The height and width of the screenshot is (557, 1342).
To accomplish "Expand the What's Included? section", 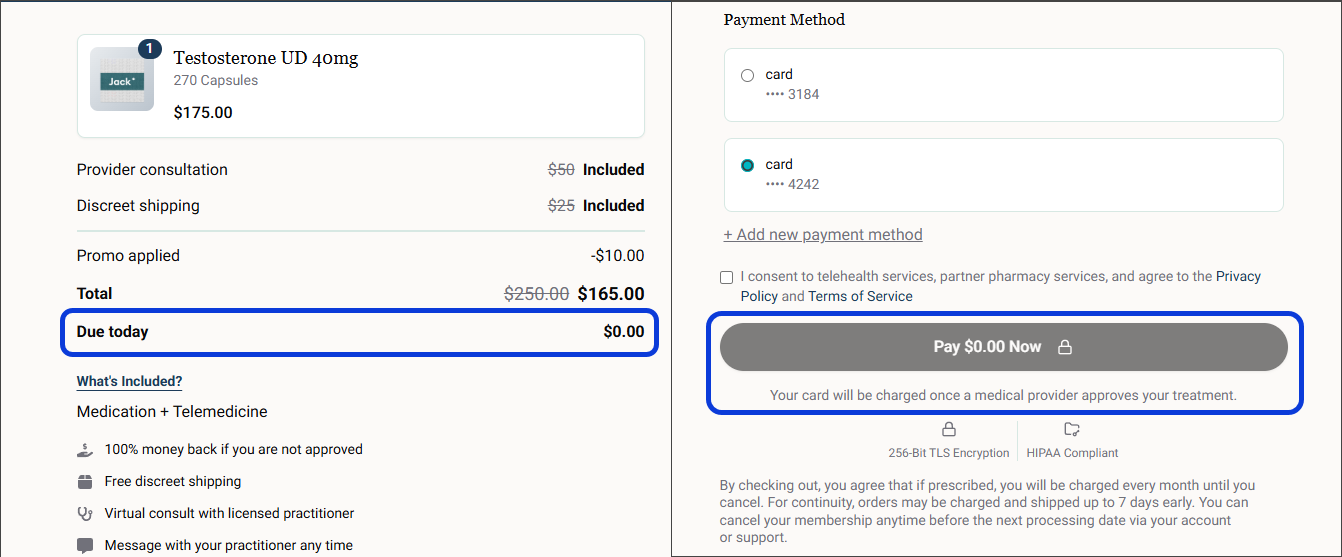I will pos(129,381).
